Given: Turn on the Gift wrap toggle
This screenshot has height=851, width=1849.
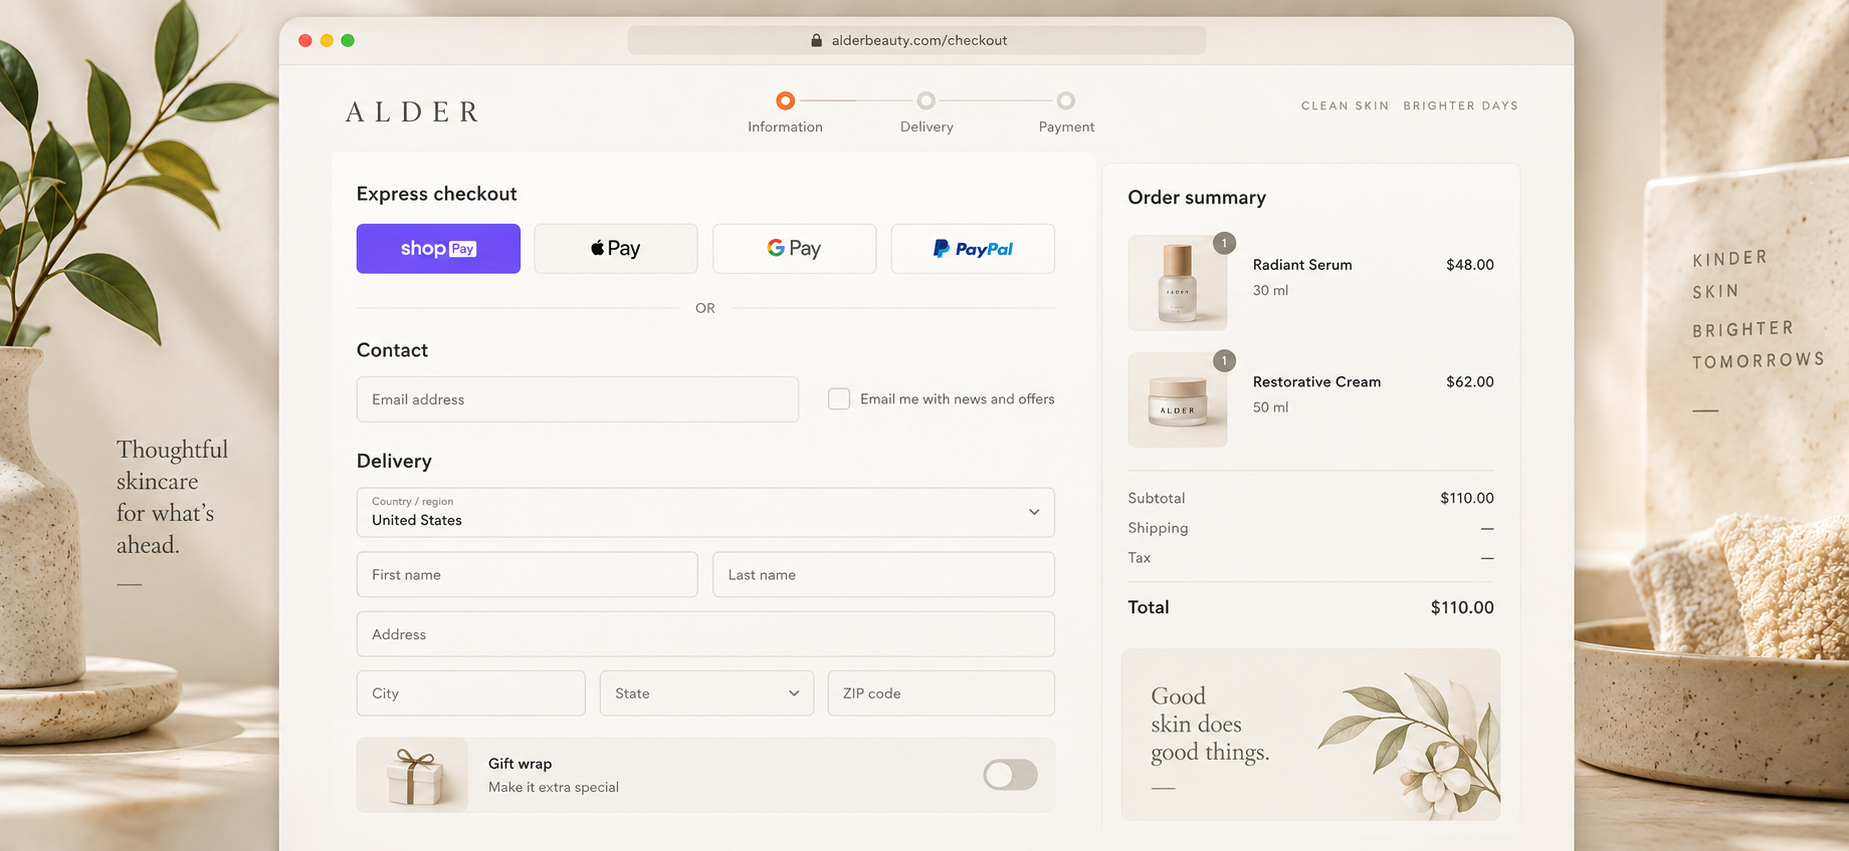Looking at the screenshot, I should [1010, 775].
